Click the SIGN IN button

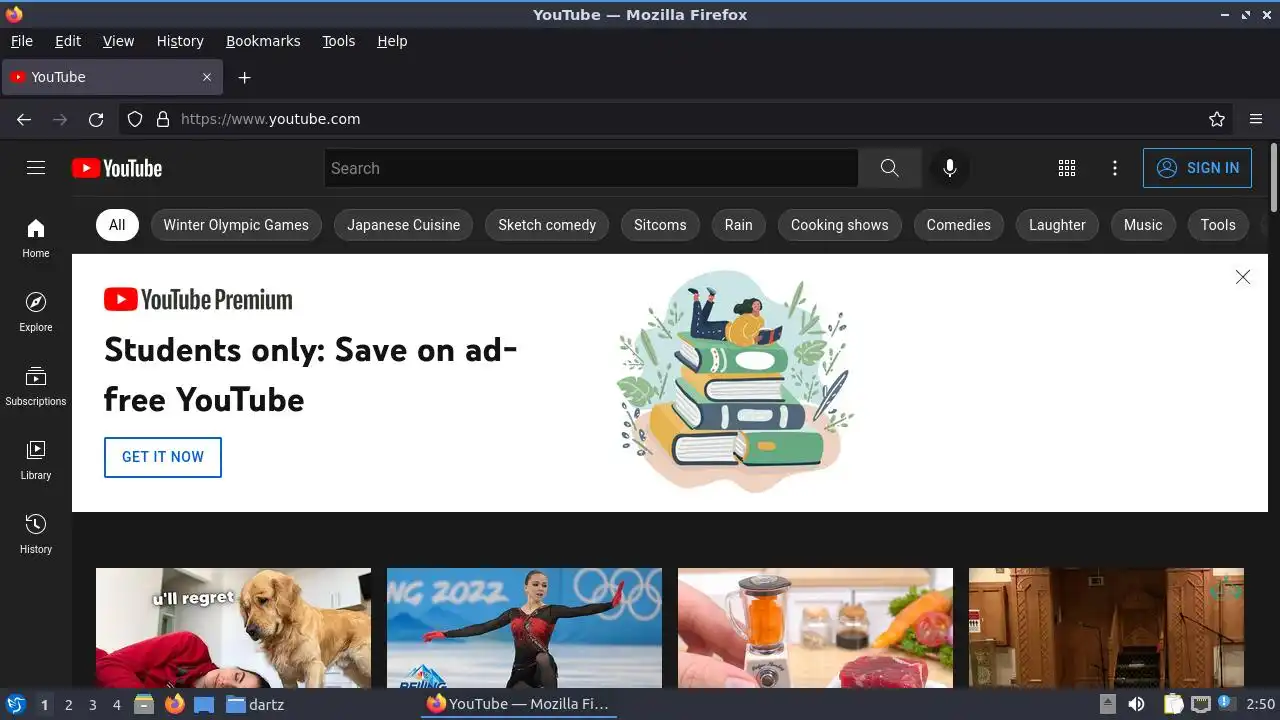coord(1197,168)
